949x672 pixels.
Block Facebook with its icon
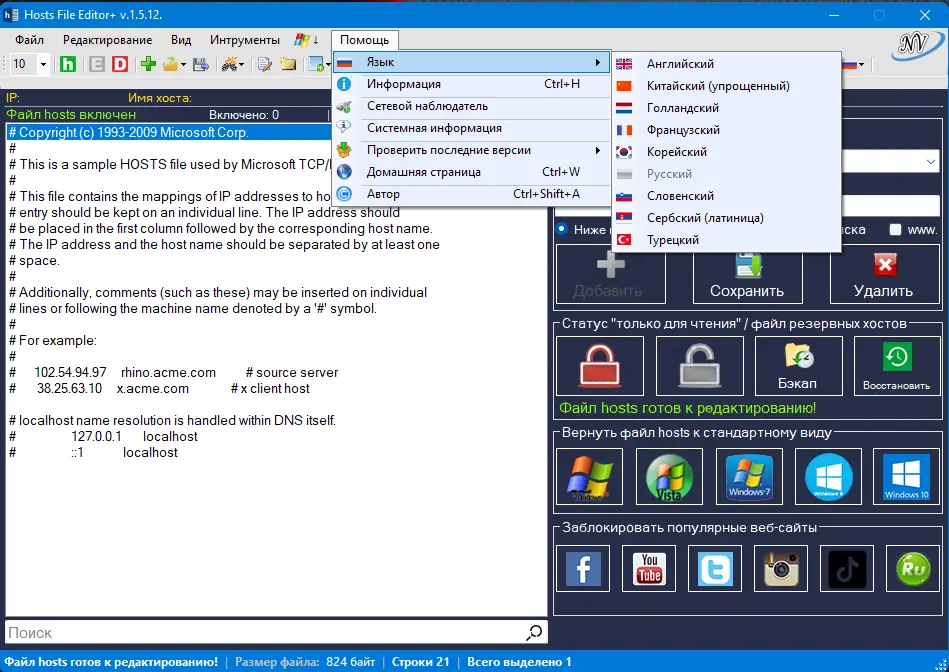click(x=583, y=568)
